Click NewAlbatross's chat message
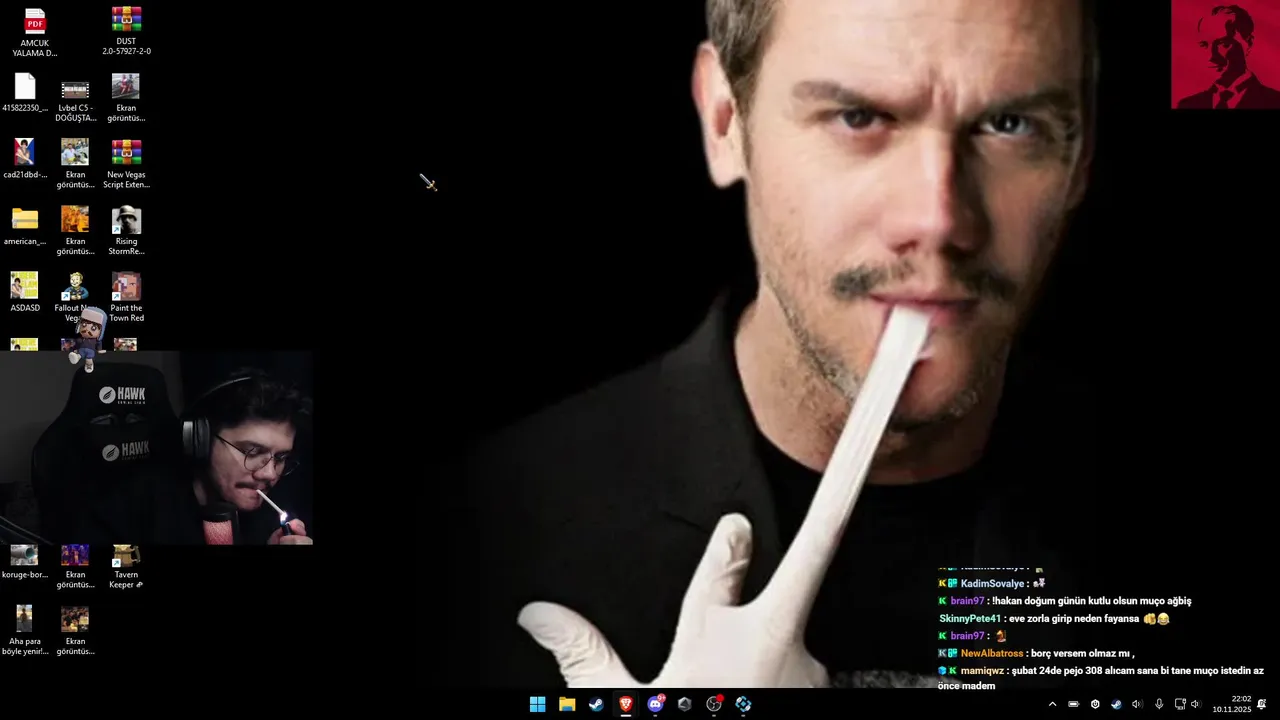Image resolution: width=1280 pixels, height=720 pixels. click(x=1037, y=653)
